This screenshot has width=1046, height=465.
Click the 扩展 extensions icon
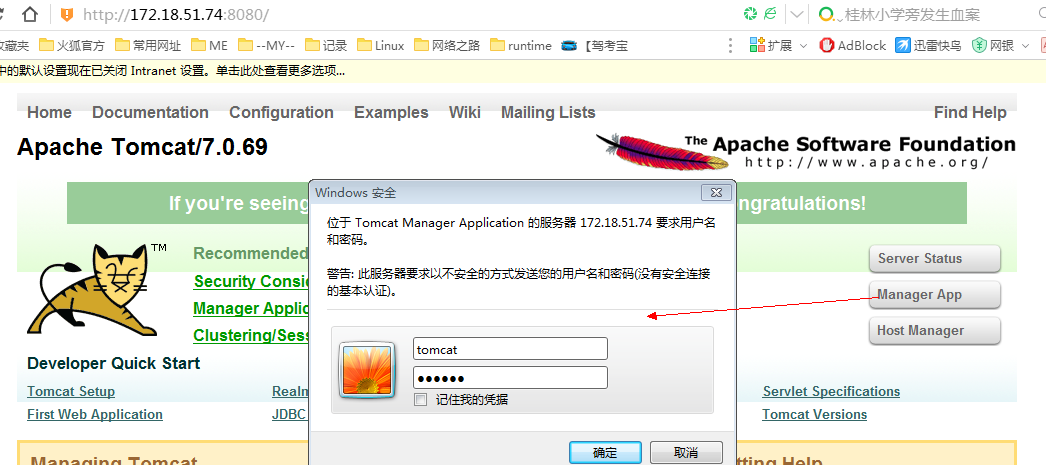pyautogui.click(x=757, y=45)
